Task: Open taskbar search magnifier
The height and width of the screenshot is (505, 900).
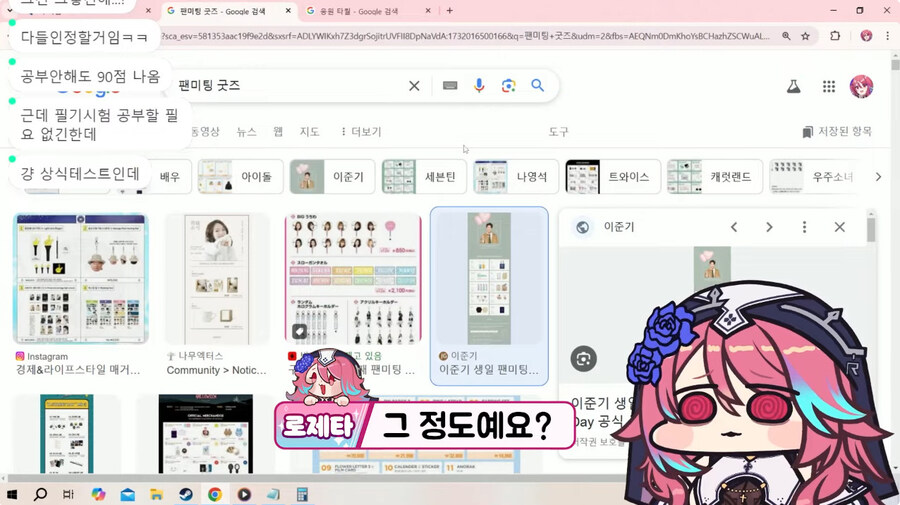Action: (40, 494)
